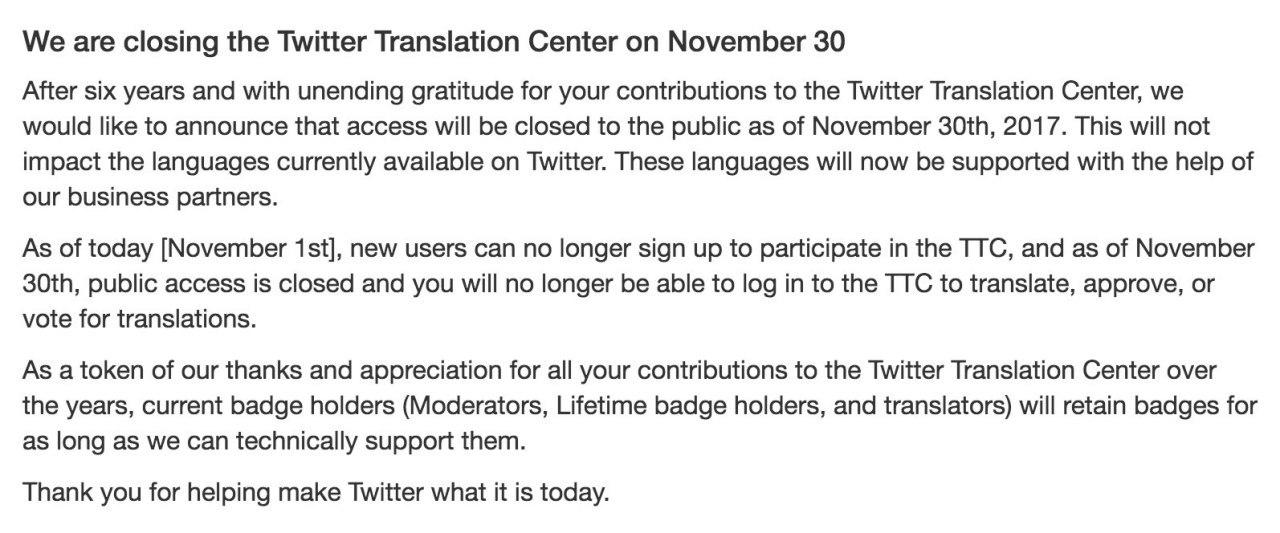
Task: Click "November 30" in the heading
Action: click(756, 42)
